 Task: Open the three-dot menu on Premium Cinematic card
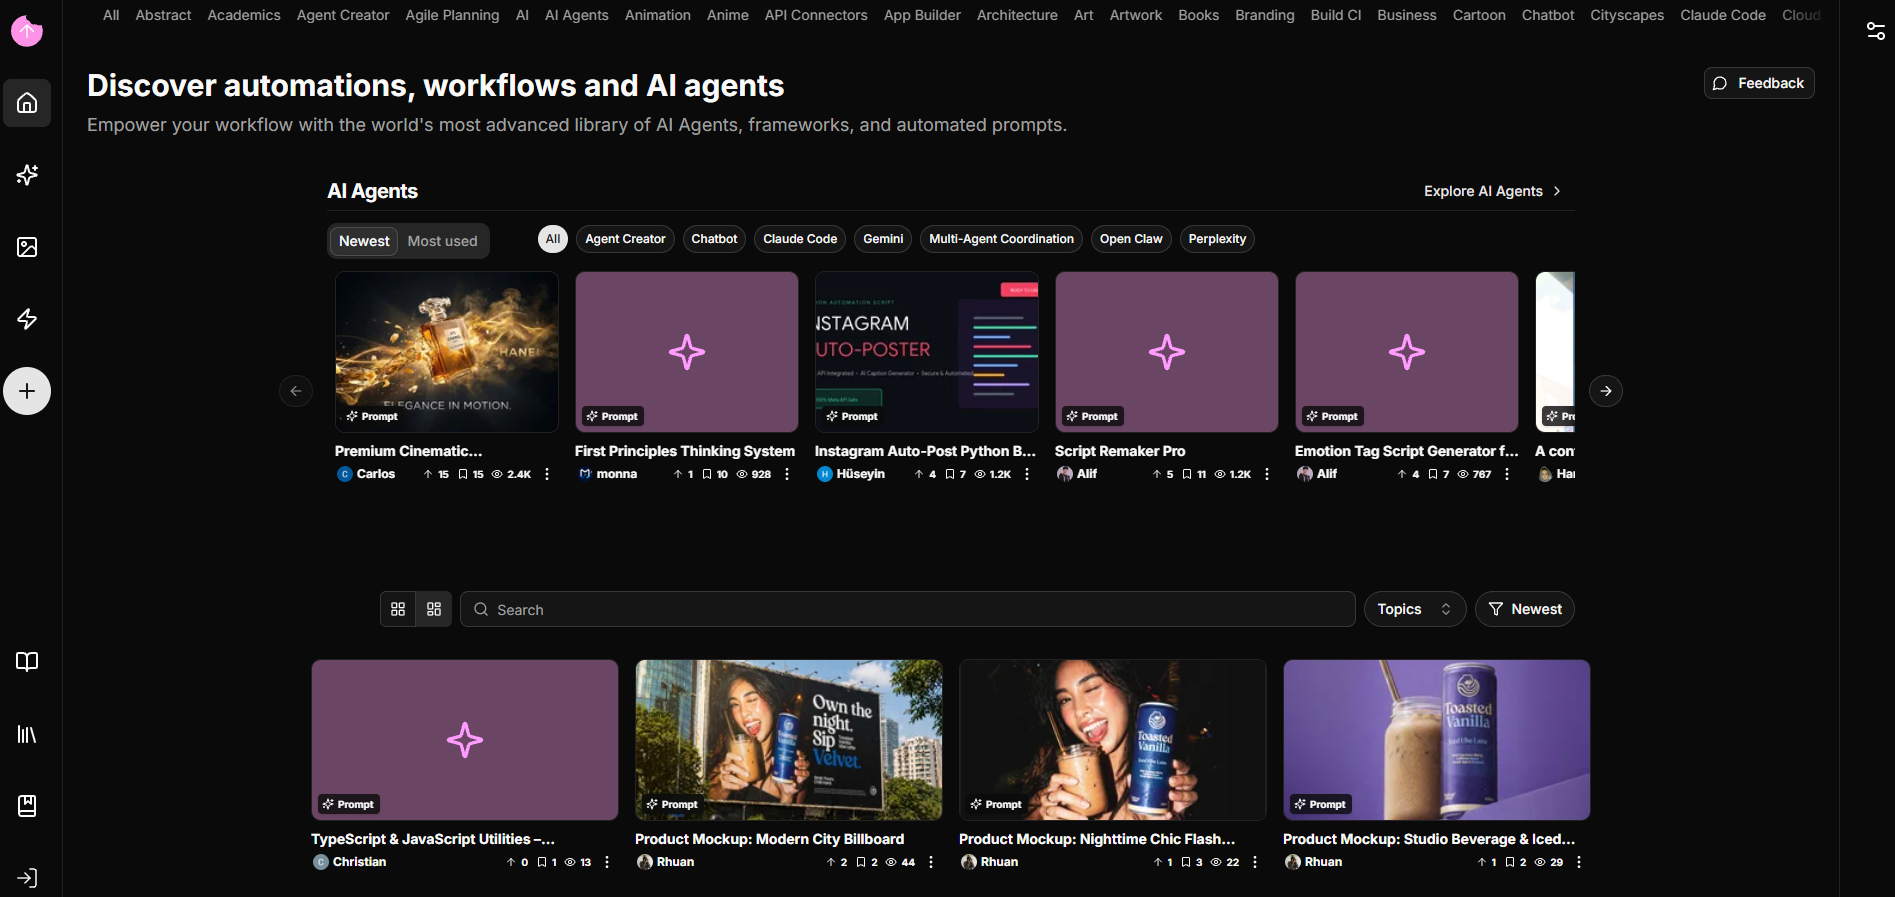(x=547, y=474)
